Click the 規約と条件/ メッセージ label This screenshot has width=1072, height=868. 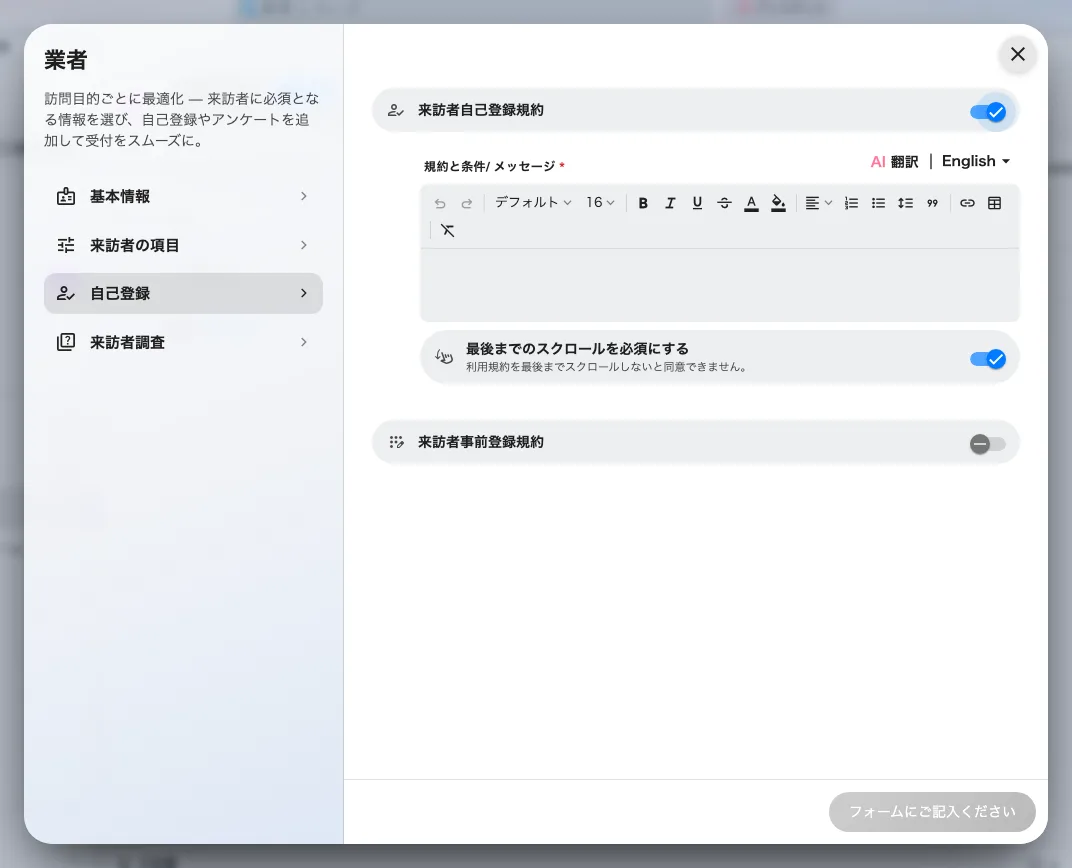[x=490, y=166]
